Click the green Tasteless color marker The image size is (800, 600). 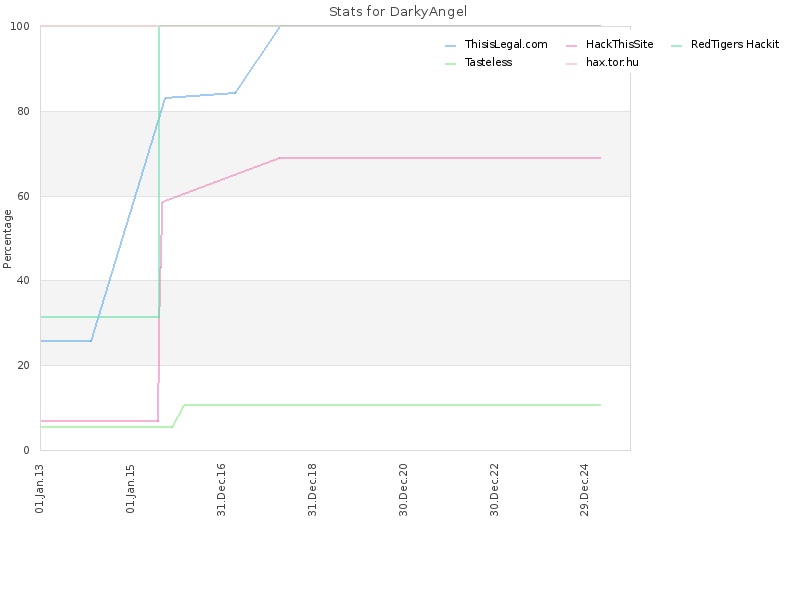[450, 64]
